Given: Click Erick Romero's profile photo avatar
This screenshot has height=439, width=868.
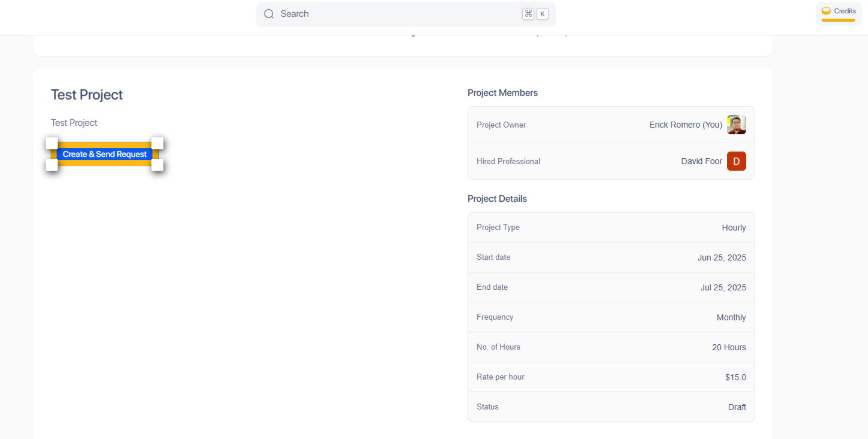Looking at the screenshot, I should [736, 125].
